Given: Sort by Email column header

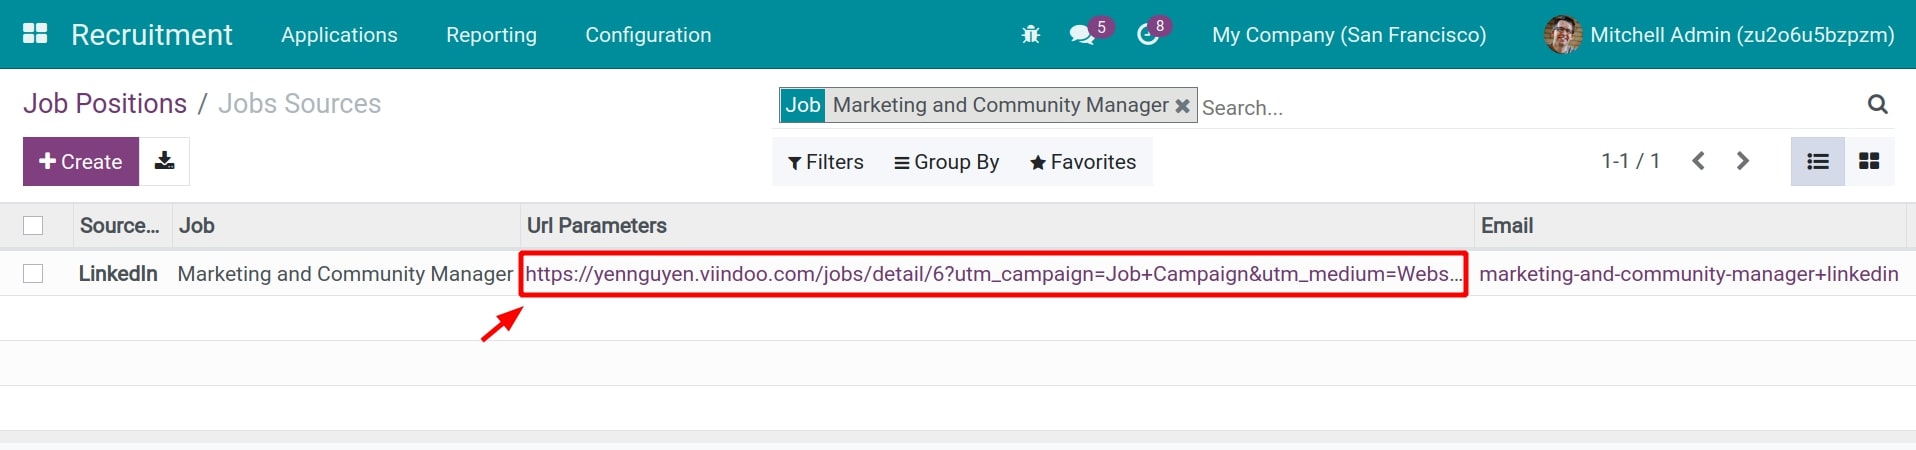Looking at the screenshot, I should [x=1690, y=226].
